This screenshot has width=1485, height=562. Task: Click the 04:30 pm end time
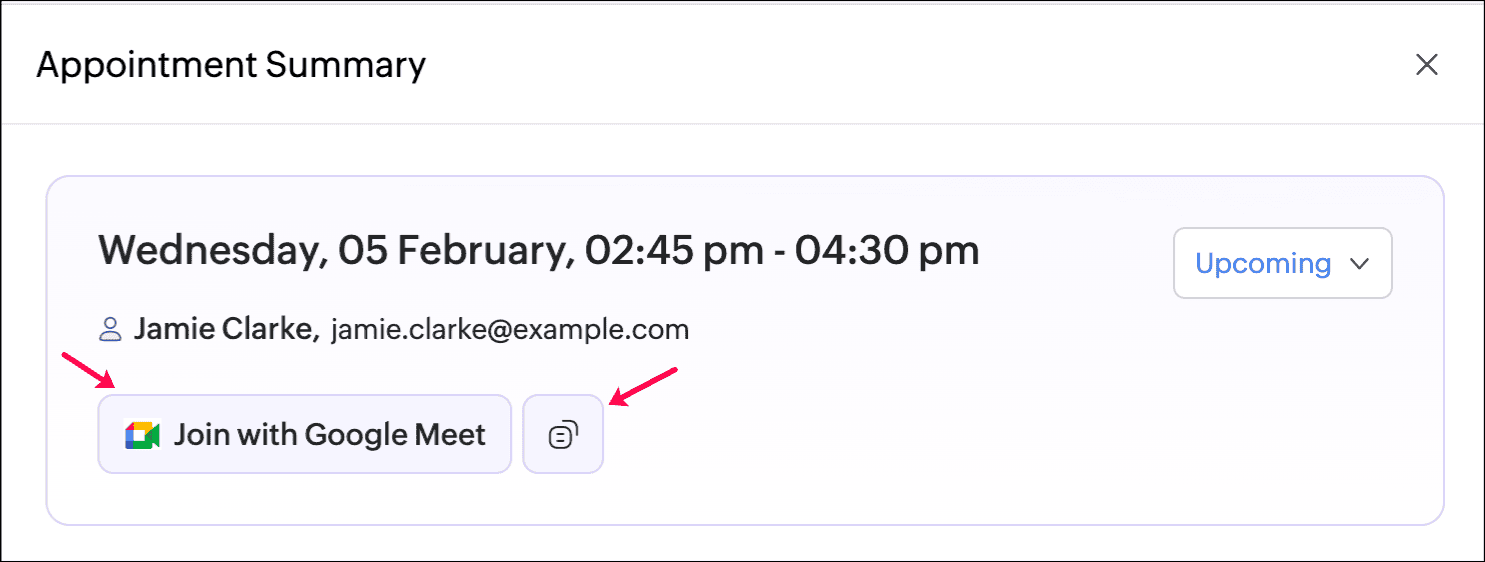887,250
